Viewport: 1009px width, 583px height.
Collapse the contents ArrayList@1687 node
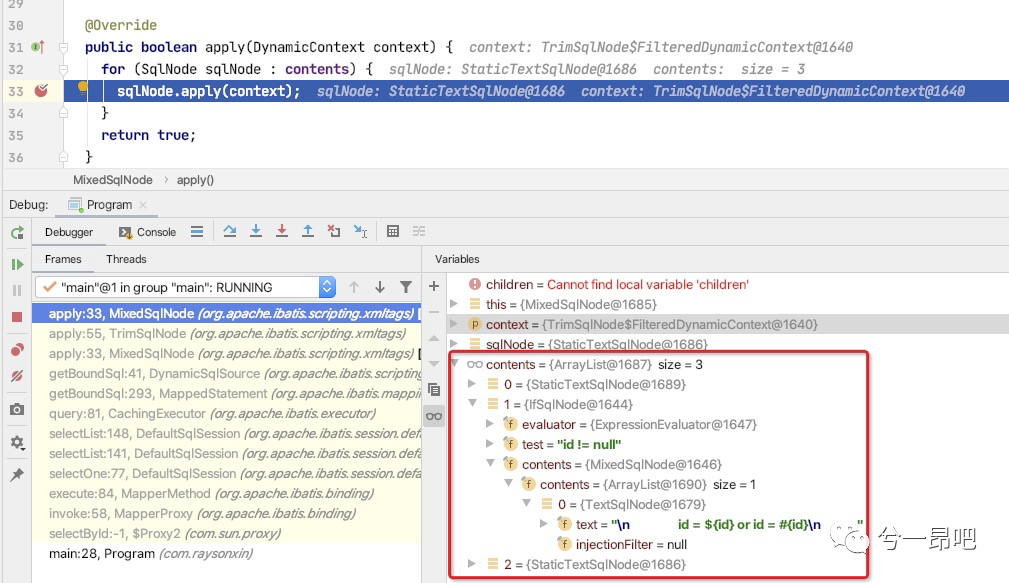pyautogui.click(x=454, y=364)
